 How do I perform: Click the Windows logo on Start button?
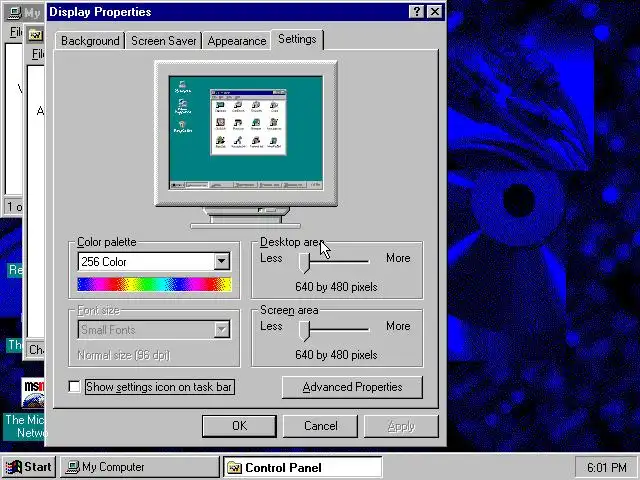point(13,467)
